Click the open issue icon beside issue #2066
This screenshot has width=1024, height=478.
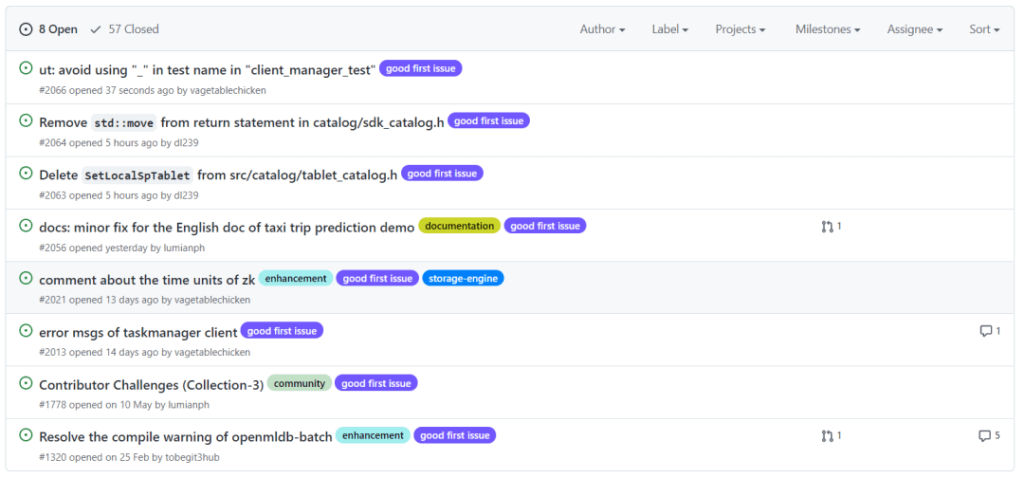[26, 68]
